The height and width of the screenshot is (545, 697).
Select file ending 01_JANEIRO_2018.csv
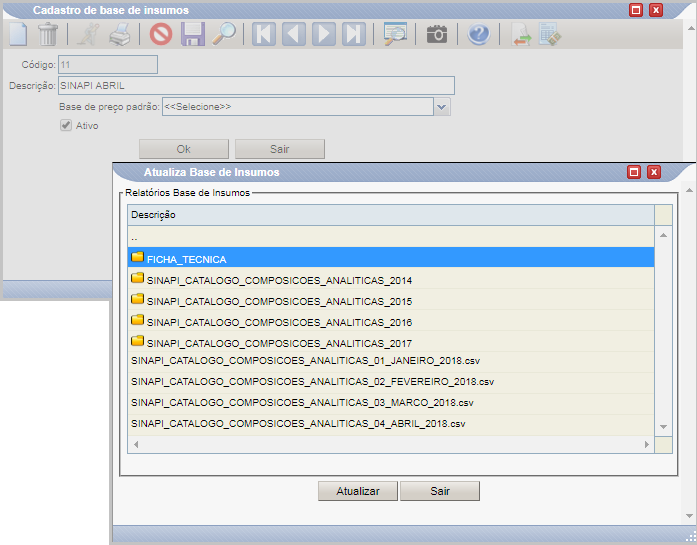(391, 361)
